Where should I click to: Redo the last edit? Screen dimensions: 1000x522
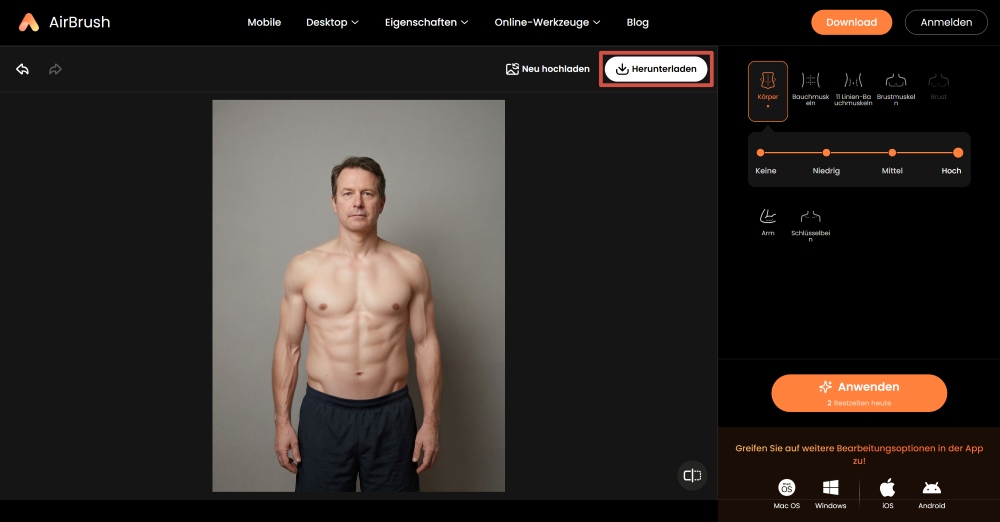[55, 69]
